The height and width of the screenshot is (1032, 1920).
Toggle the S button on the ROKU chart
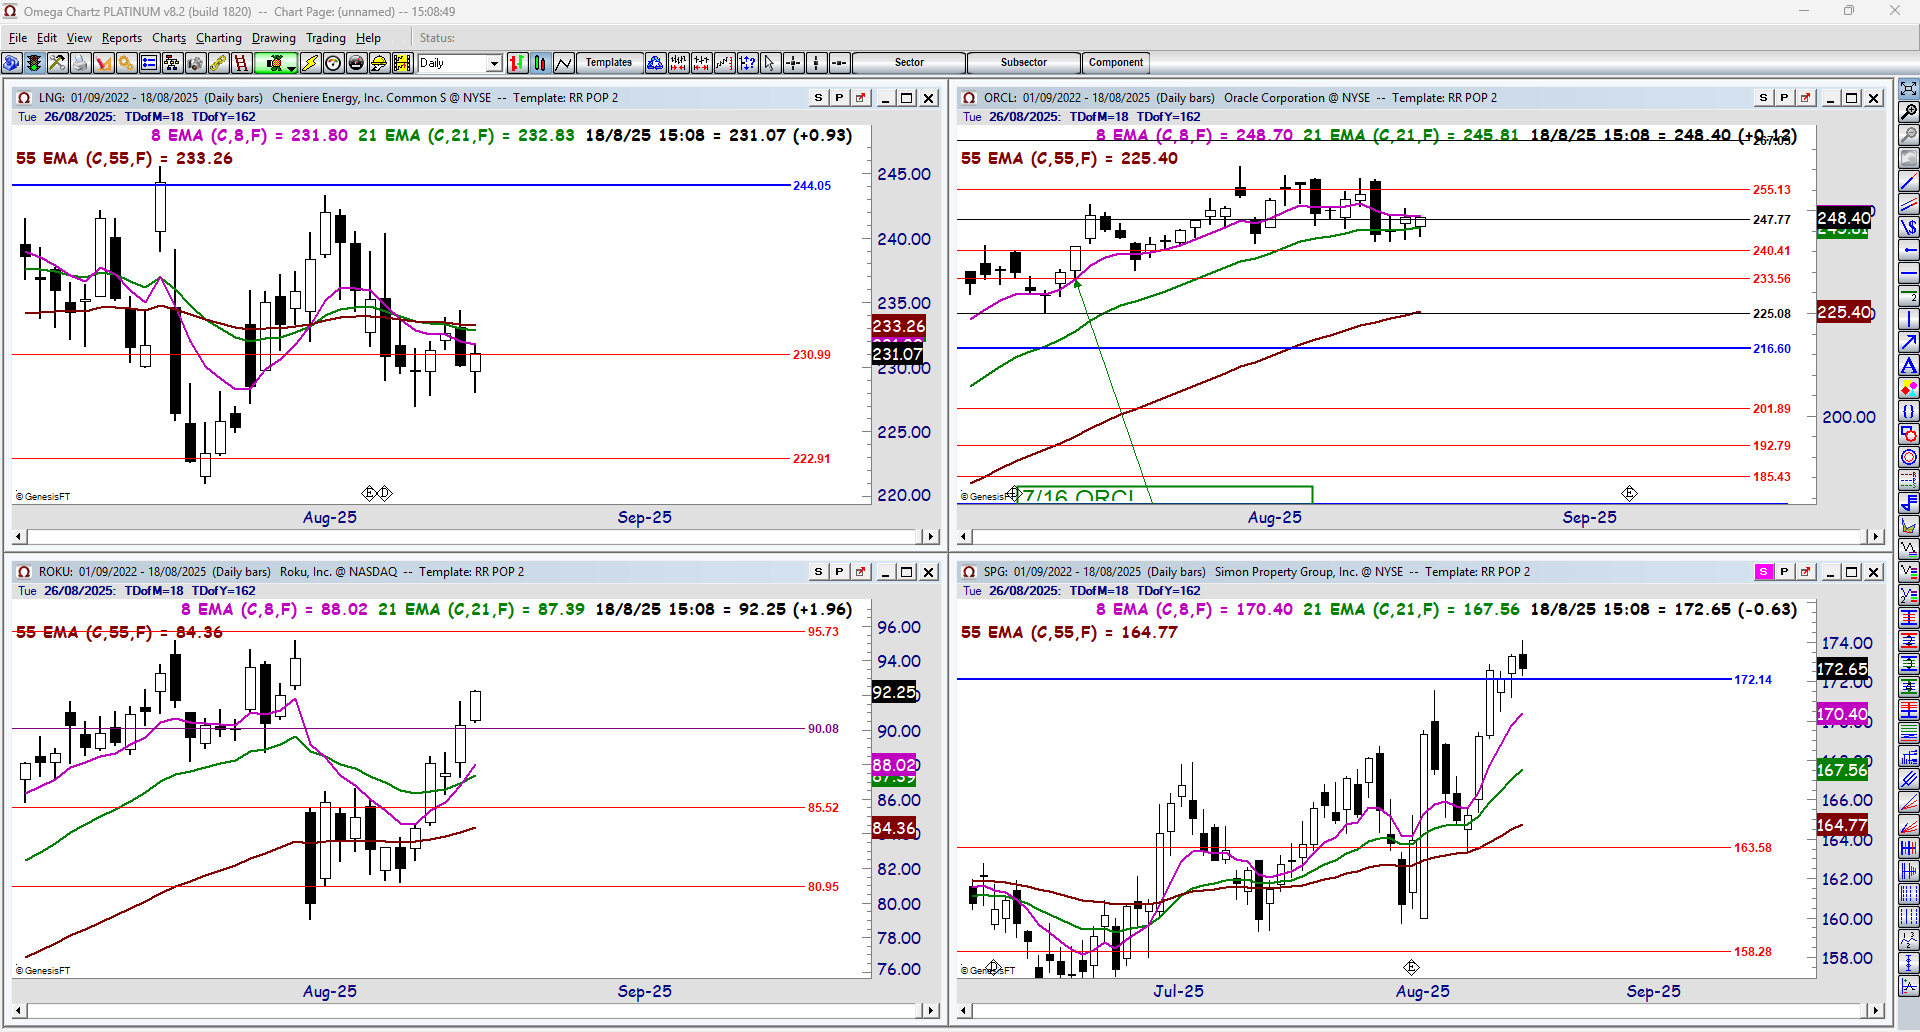(818, 572)
